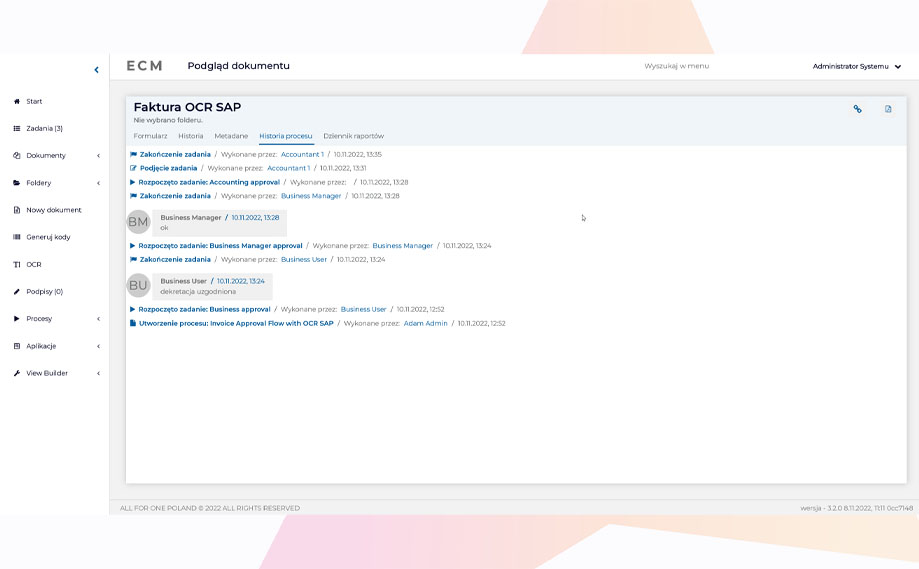Click the OCR item in sidebar
919x569 pixels.
[34, 264]
